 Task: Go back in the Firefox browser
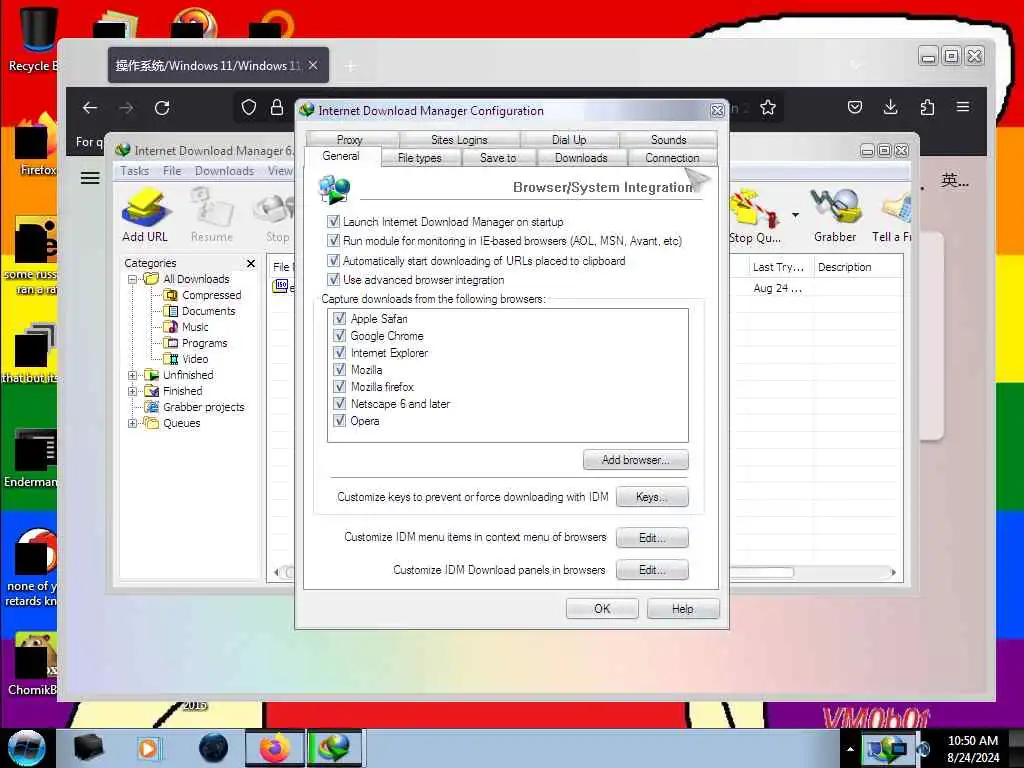click(x=89, y=108)
